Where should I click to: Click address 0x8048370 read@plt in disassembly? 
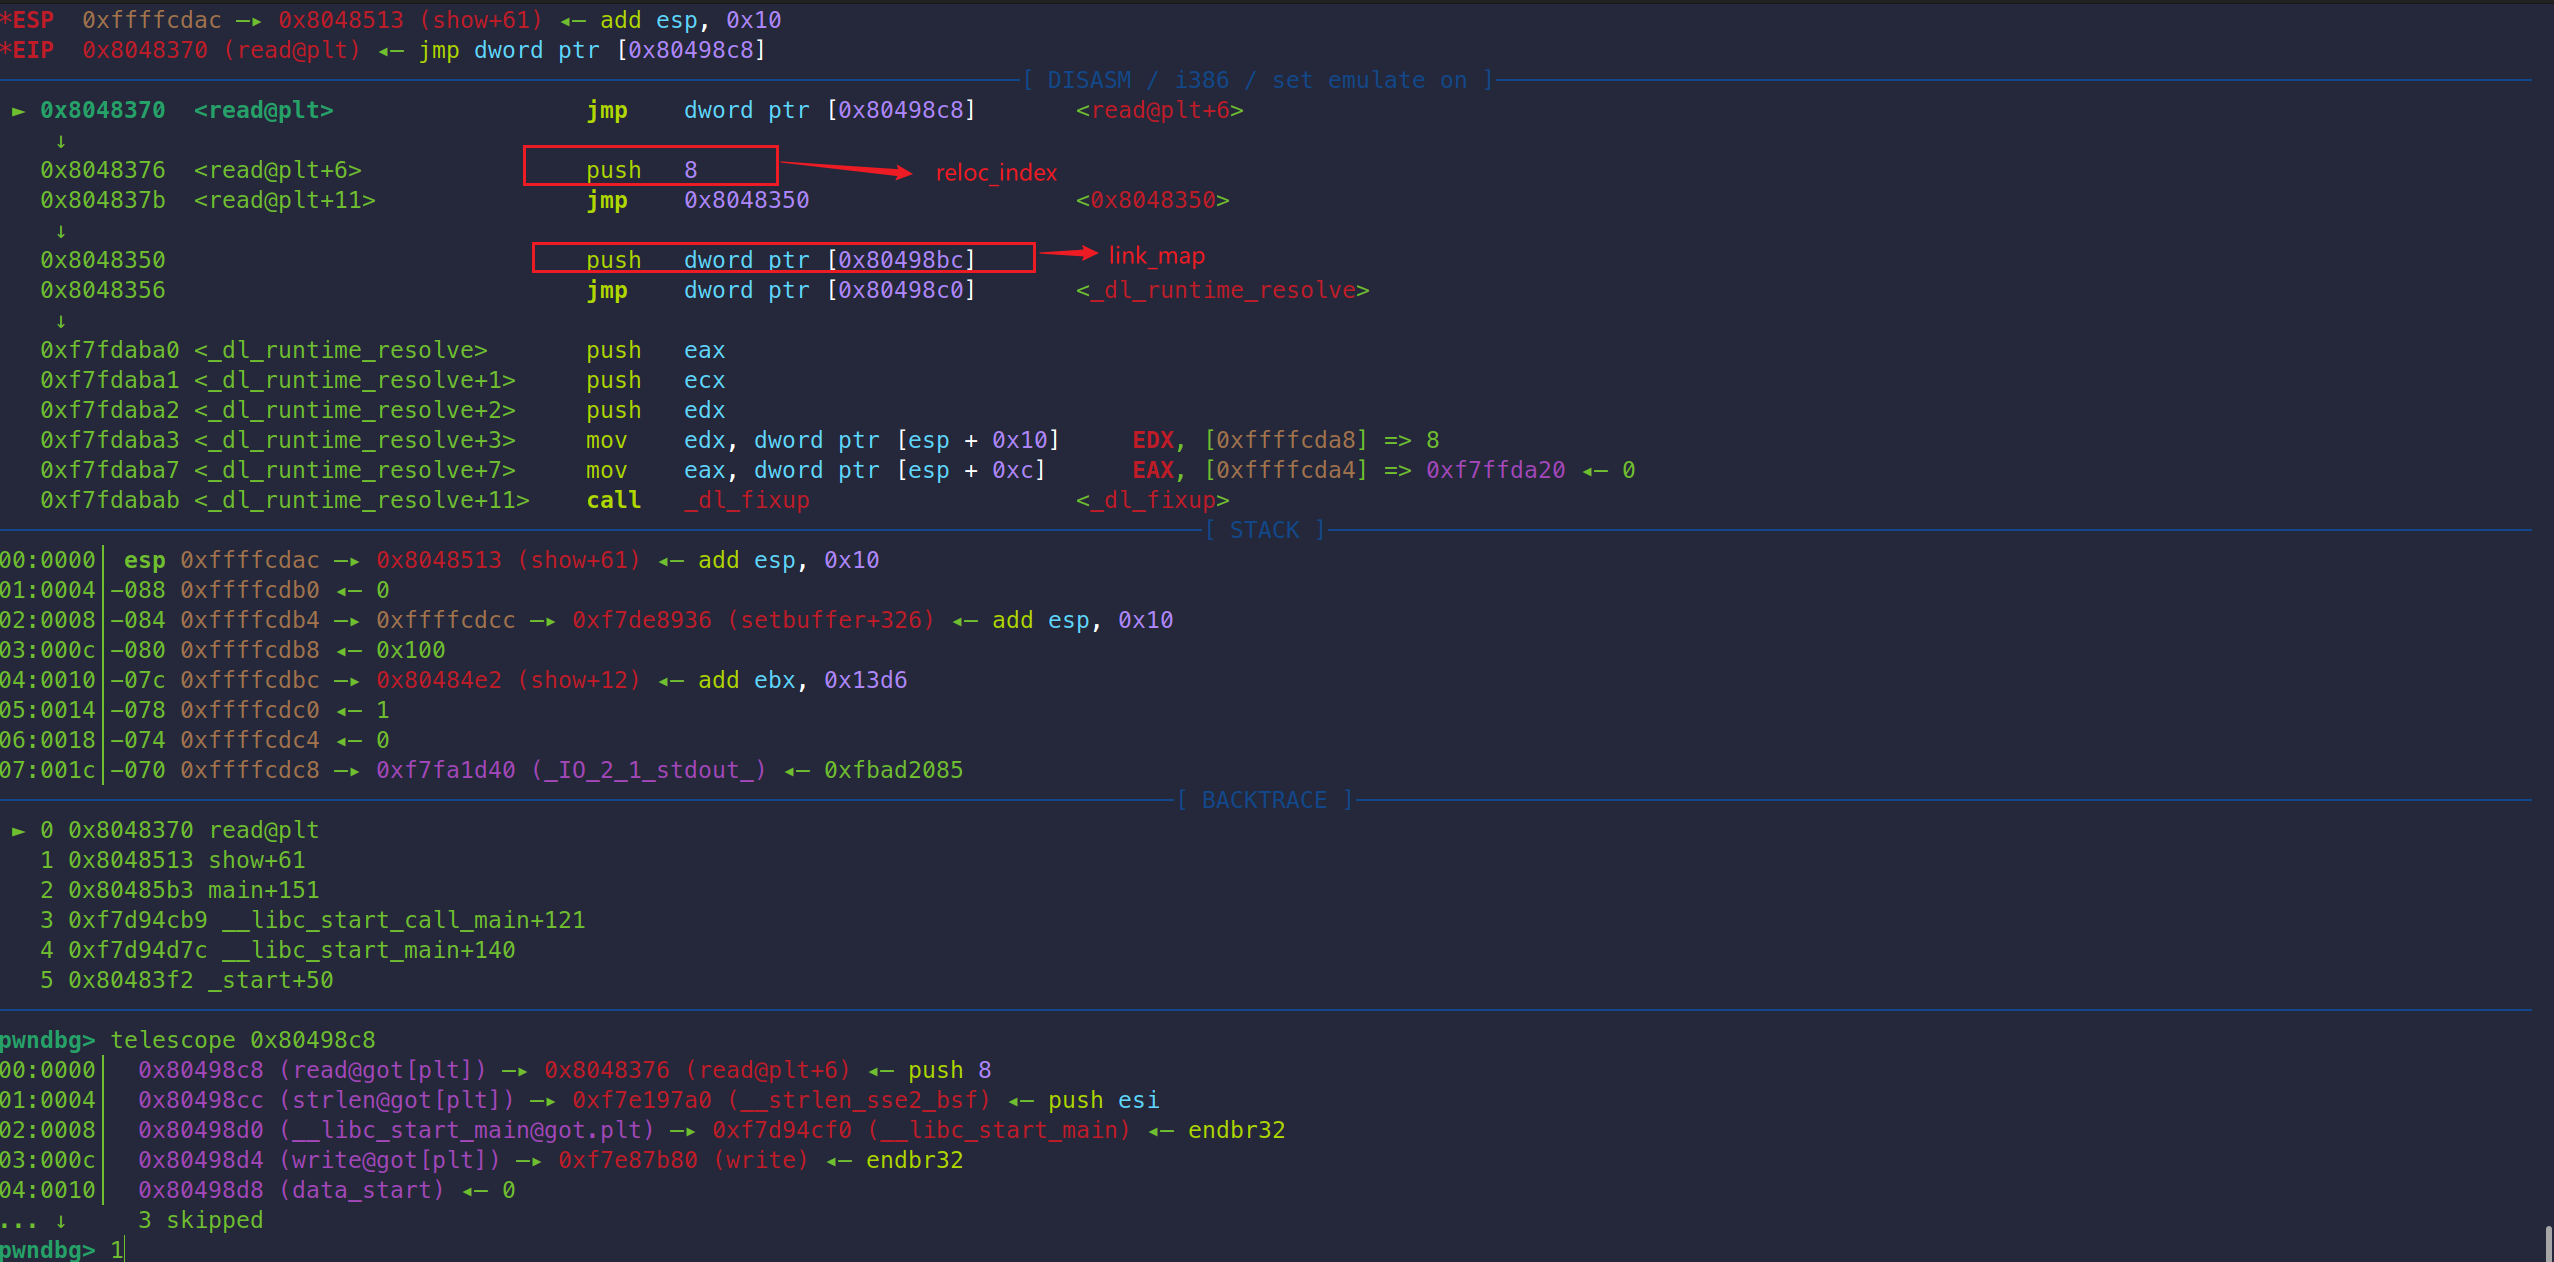pos(102,111)
